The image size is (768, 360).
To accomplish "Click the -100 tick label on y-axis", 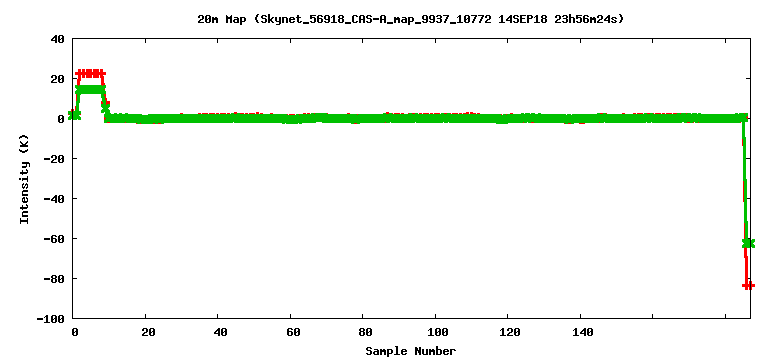I will point(51,319).
